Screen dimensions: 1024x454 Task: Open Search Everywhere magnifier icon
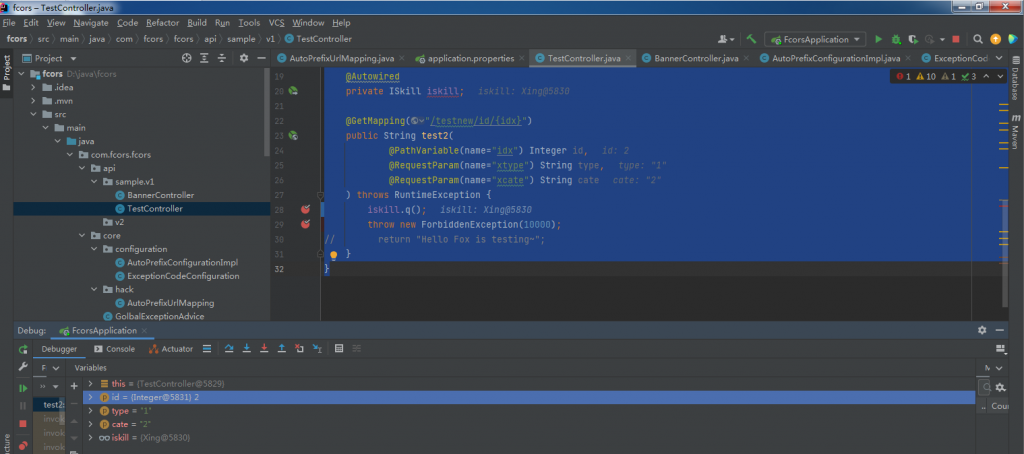tap(978, 39)
